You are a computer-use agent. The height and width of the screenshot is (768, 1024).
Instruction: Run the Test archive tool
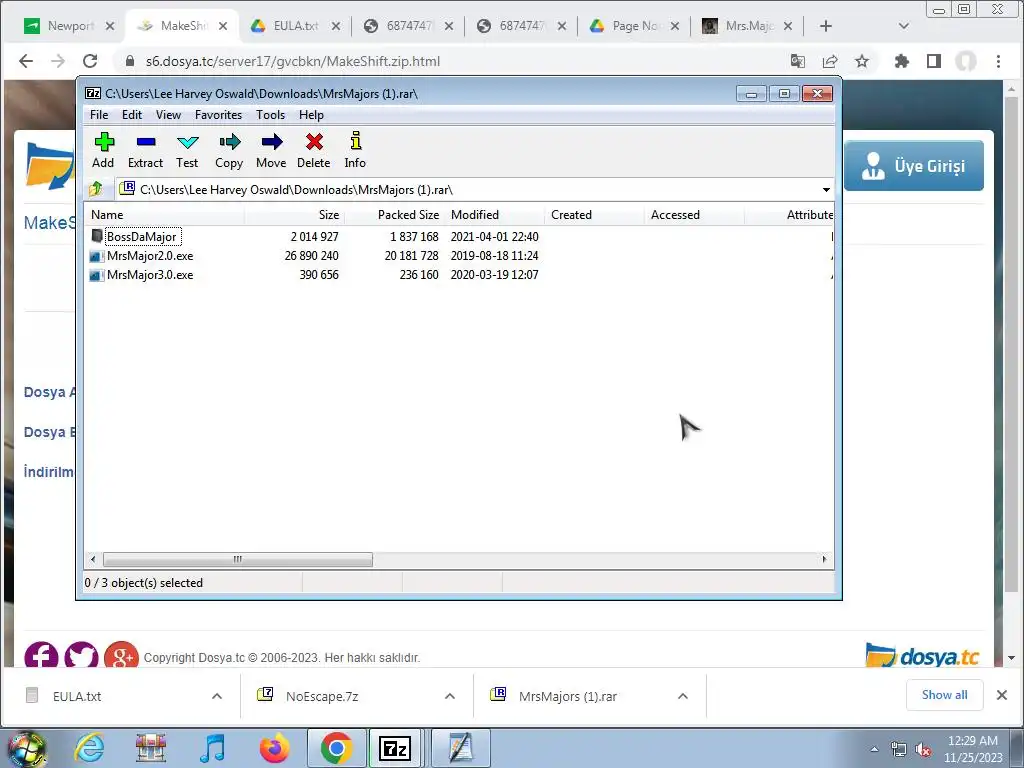(187, 151)
